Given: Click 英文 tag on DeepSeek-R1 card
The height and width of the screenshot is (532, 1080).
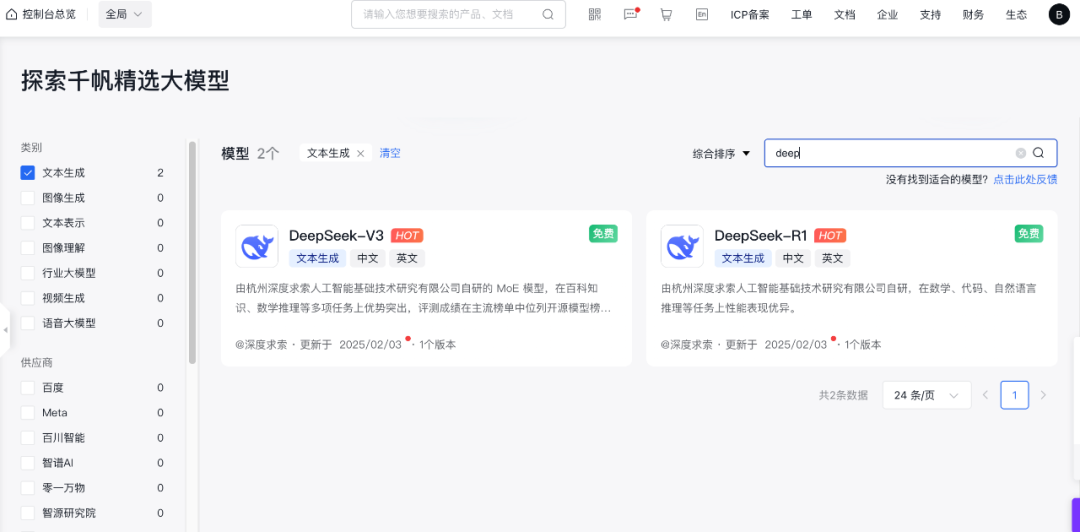Looking at the screenshot, I should pyautogui.click(x=833, y=258).
